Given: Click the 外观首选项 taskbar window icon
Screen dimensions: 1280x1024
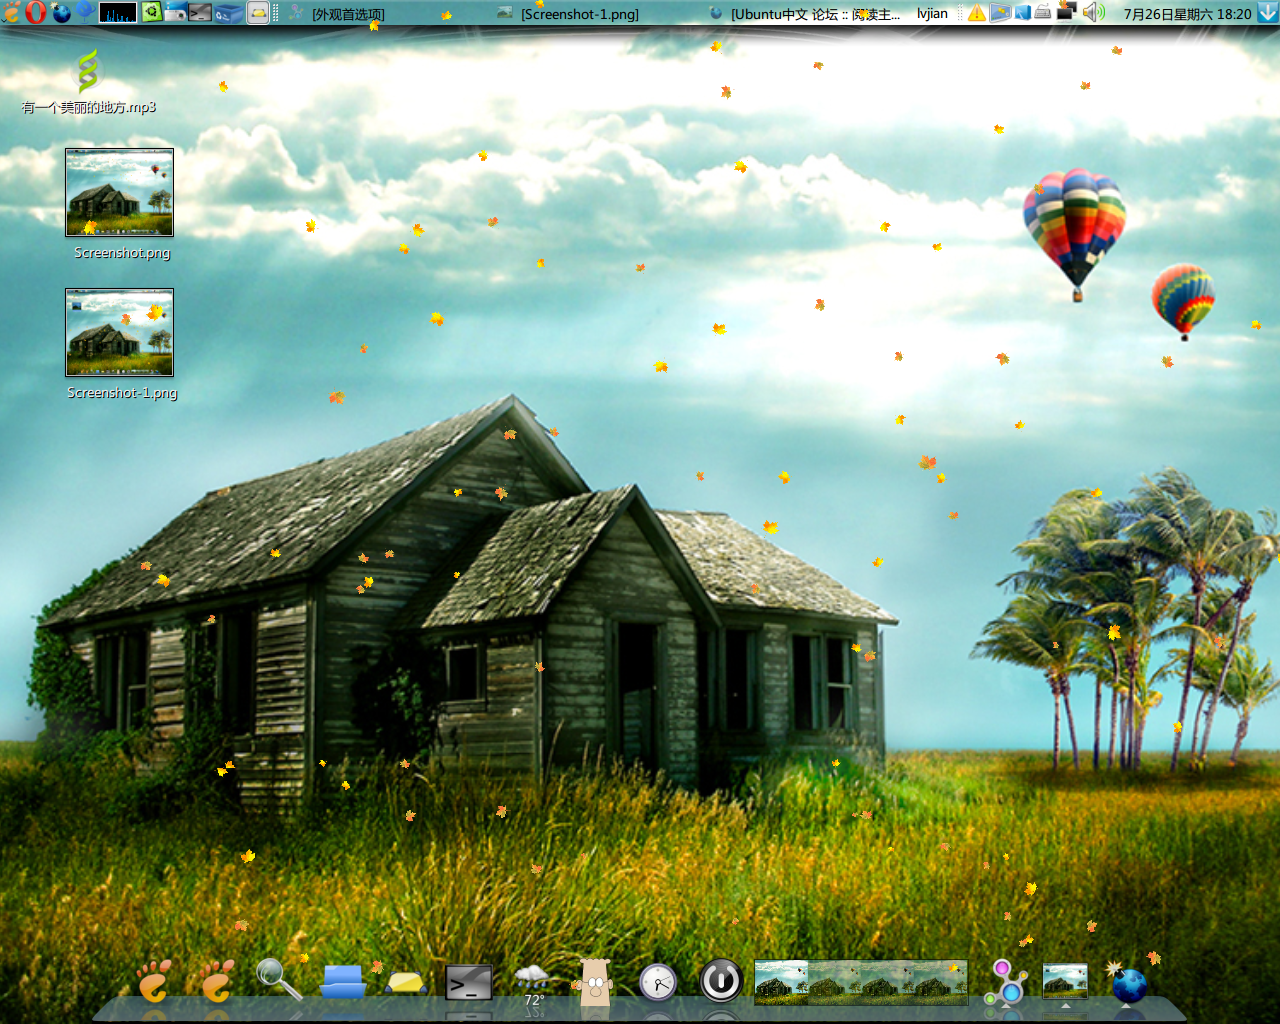Looking at the screenshot, I should (295, 13).
